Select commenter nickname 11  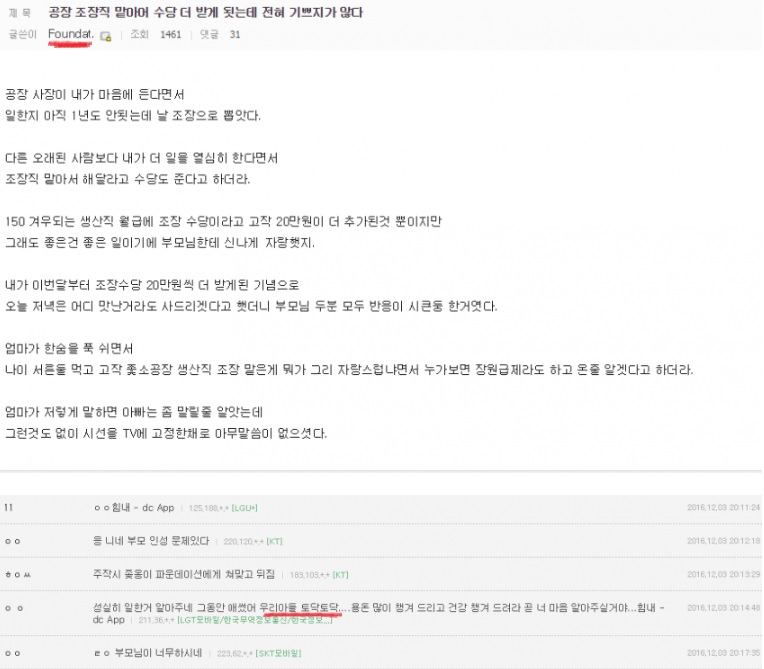[8, 507]
